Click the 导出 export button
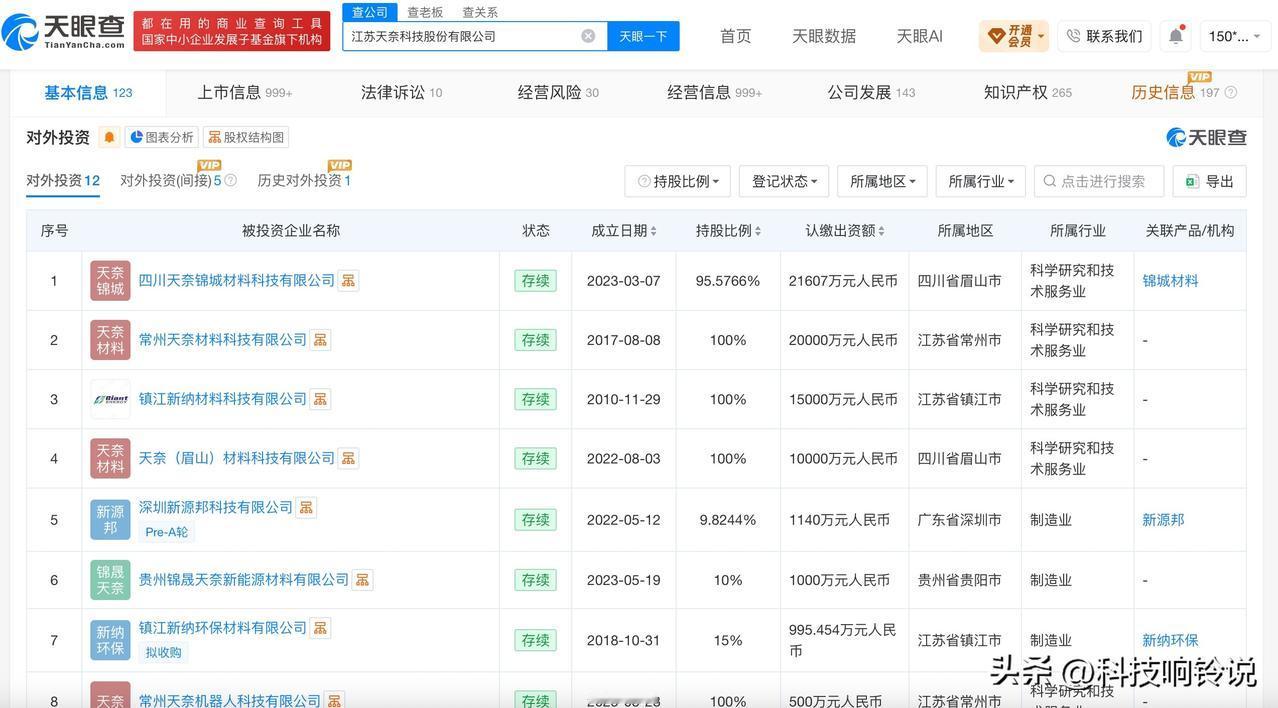The width and height of the screenshot is (1278, 708). pos(1209,181)
